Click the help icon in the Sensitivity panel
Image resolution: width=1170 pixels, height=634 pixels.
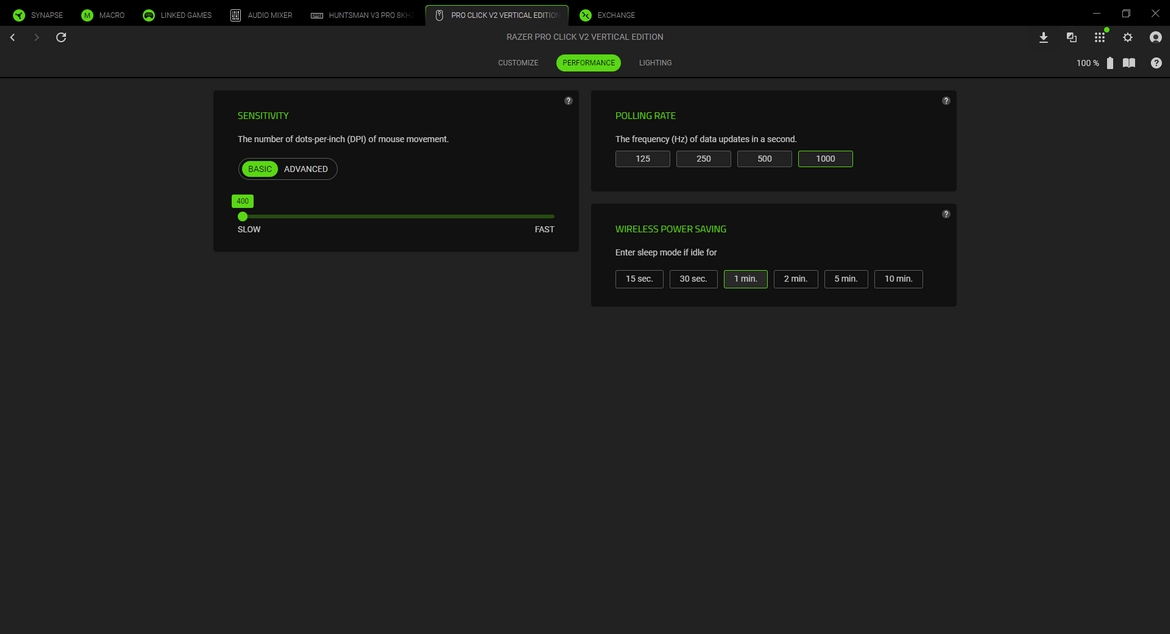(568, 101)
